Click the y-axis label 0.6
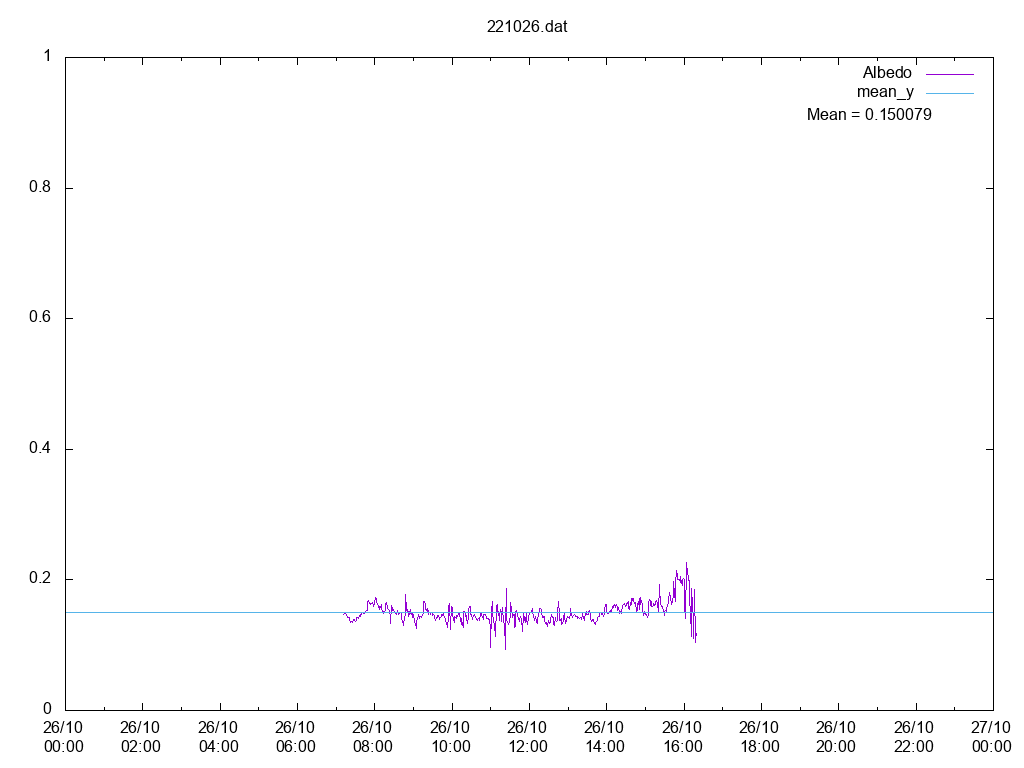The image size is (1024, 768). tap(40, 317)
